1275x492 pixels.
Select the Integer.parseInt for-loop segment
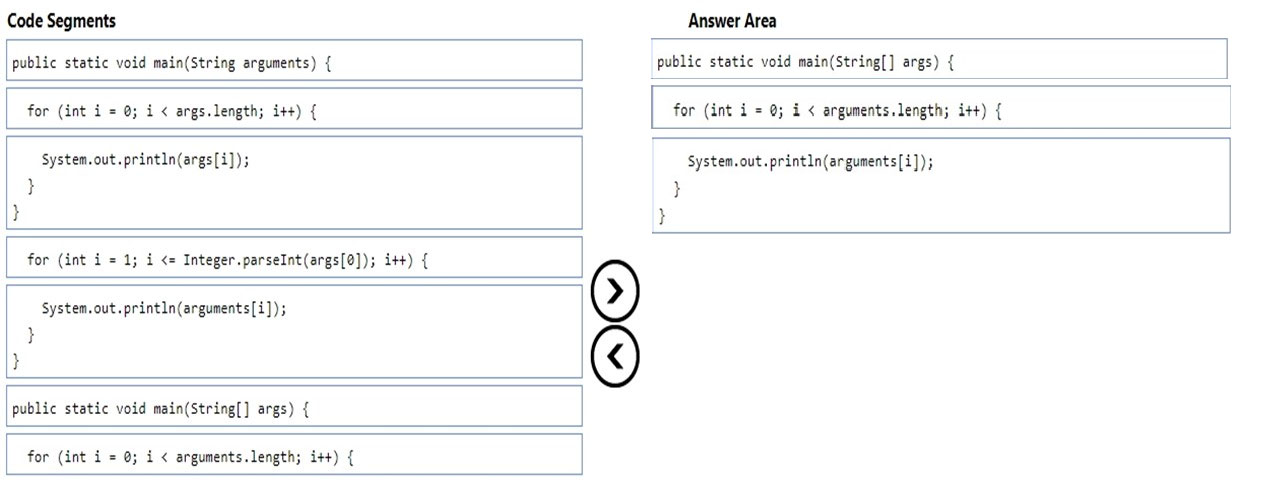tap(294, 258)
